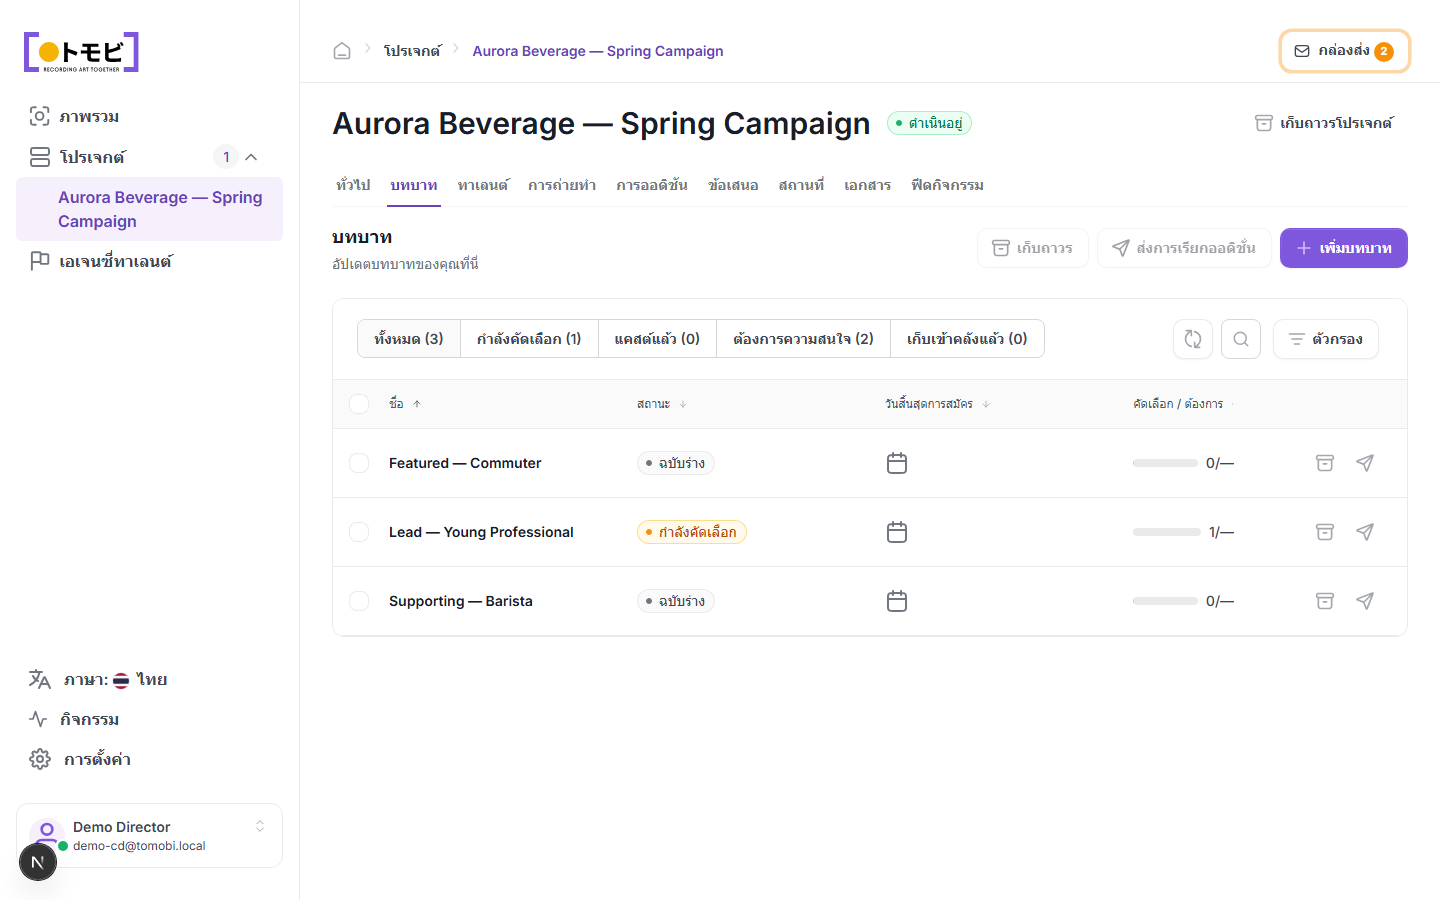The image size is (1440, 900).
Task: Click the Supporting — Barista role name
Action: point(461,601)
